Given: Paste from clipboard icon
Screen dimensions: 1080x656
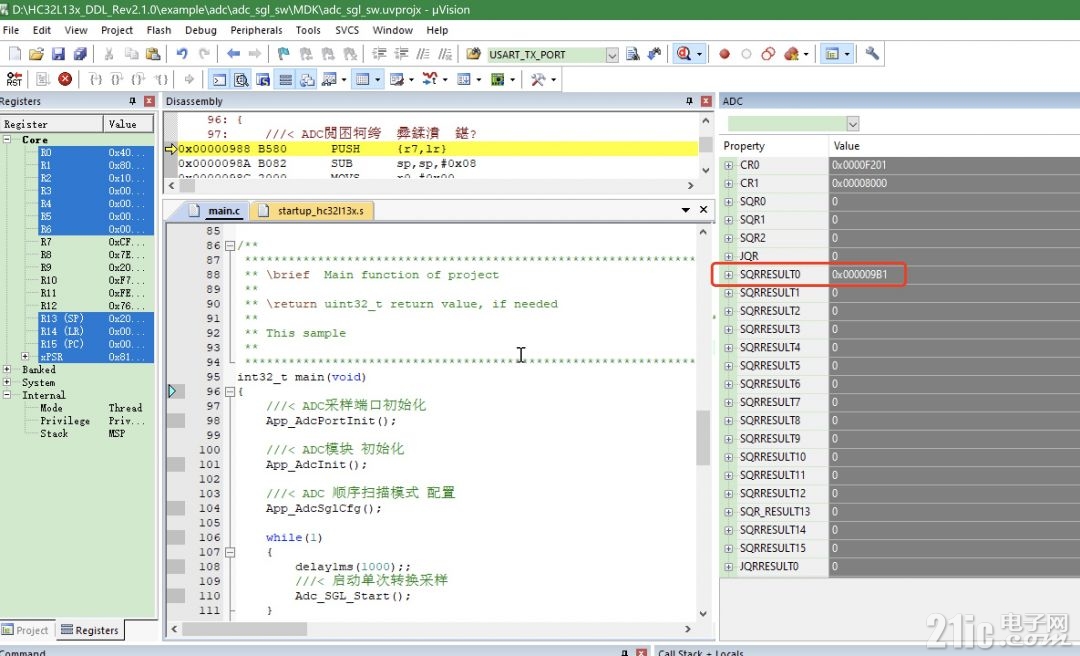Looking at the screenshot, I should pyautogui.click(x=154, y=54).
